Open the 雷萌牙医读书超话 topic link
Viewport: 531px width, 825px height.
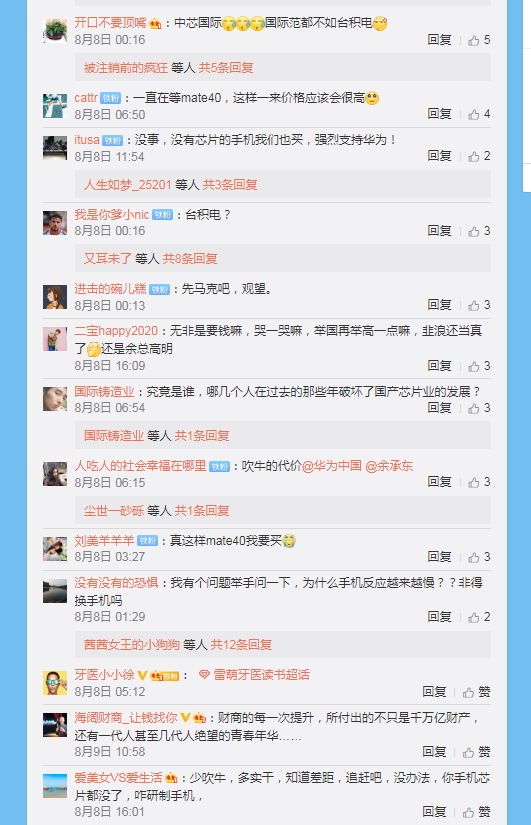254,675
